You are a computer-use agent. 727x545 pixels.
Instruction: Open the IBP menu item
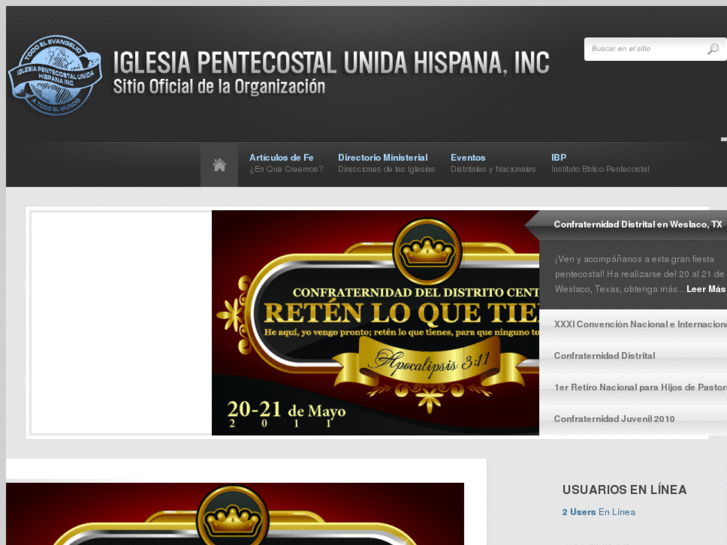coord(600,163)
